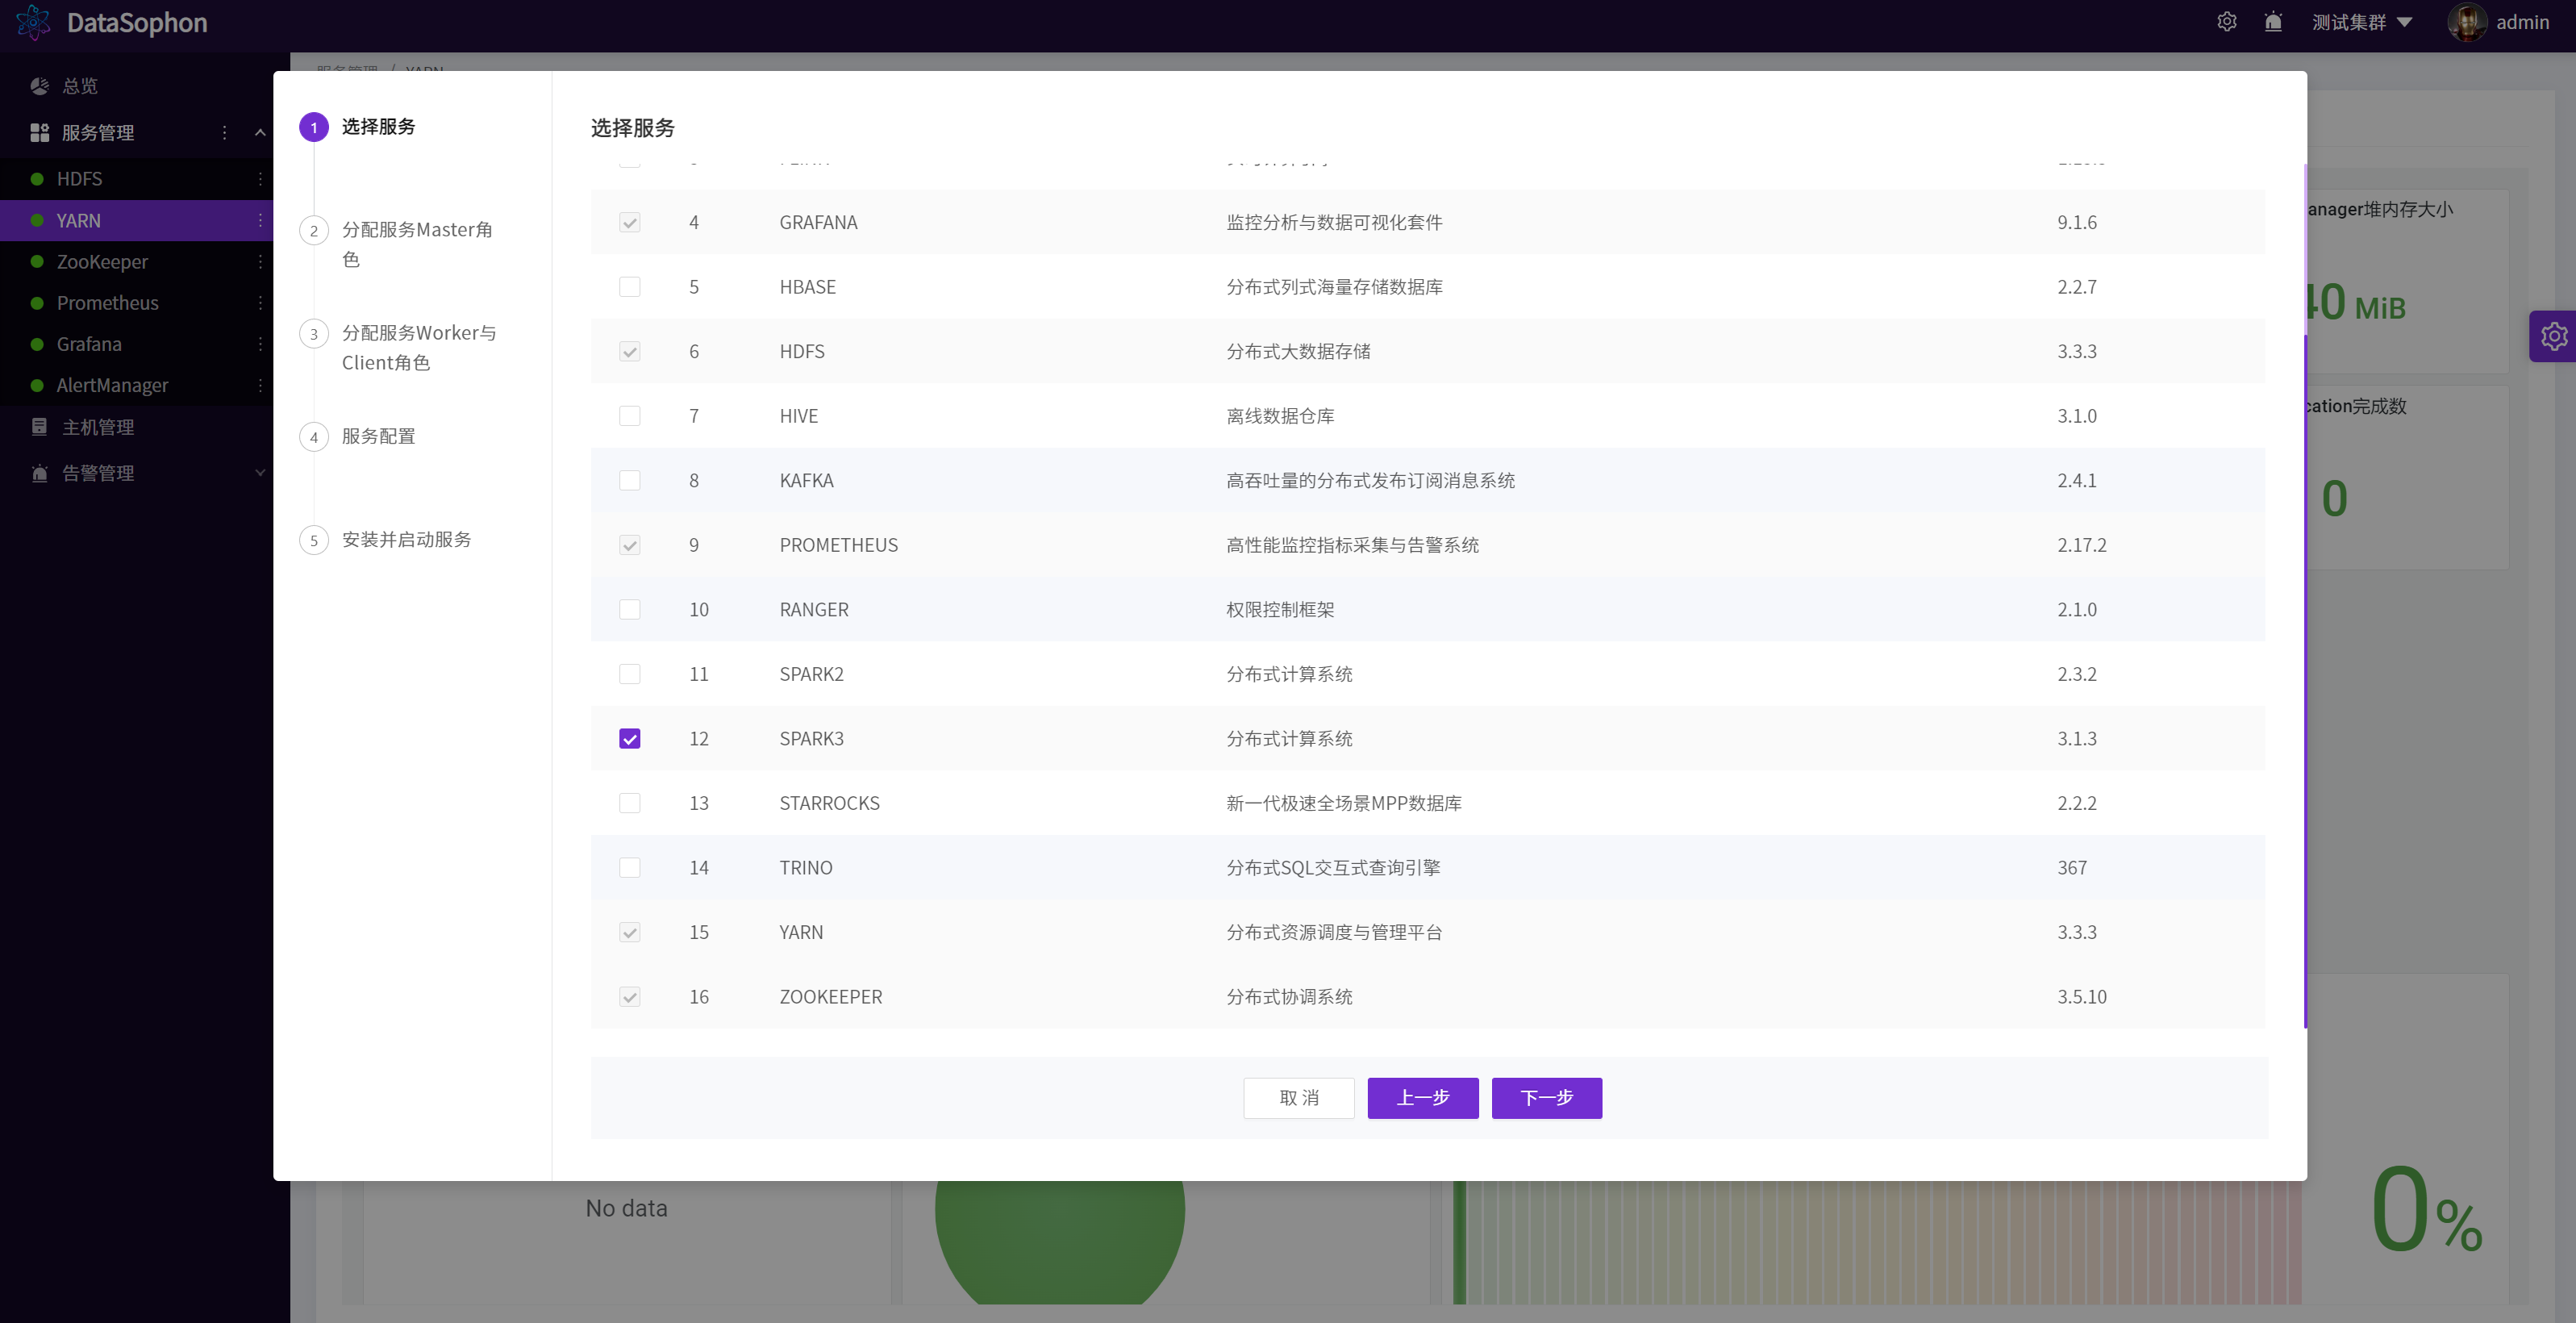Click the YARN row name cell

click(x=801, y=932)
